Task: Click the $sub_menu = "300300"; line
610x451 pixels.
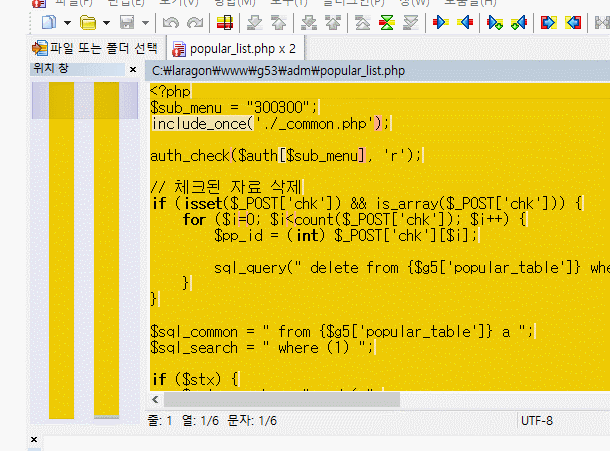Action: click(x=234, y=107)
